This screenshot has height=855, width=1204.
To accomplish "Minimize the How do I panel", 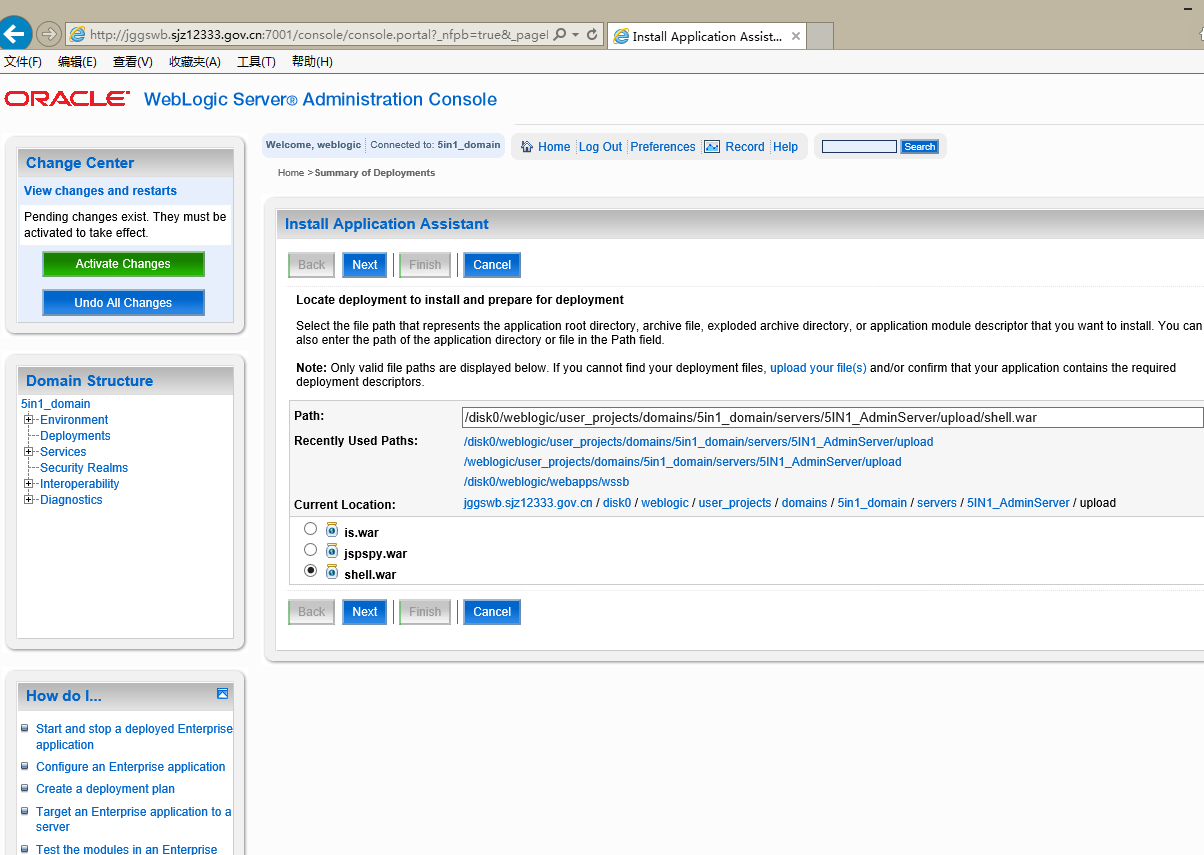I will click(x=223, y=694).
